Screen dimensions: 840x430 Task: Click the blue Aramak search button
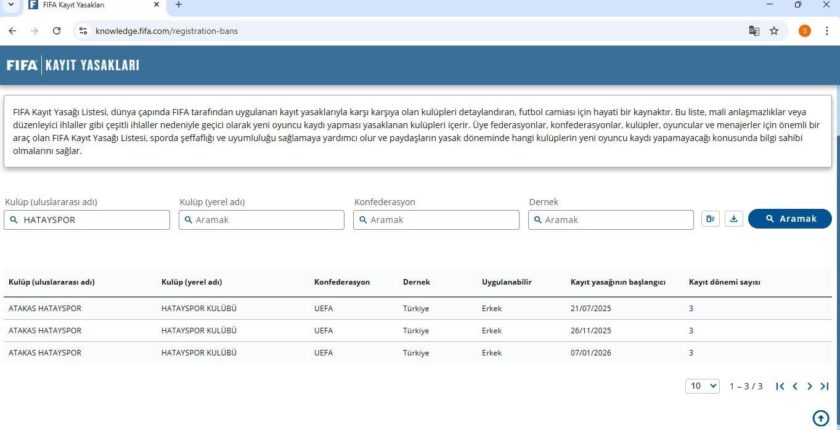pyautogui.click(x=790, y=218)
